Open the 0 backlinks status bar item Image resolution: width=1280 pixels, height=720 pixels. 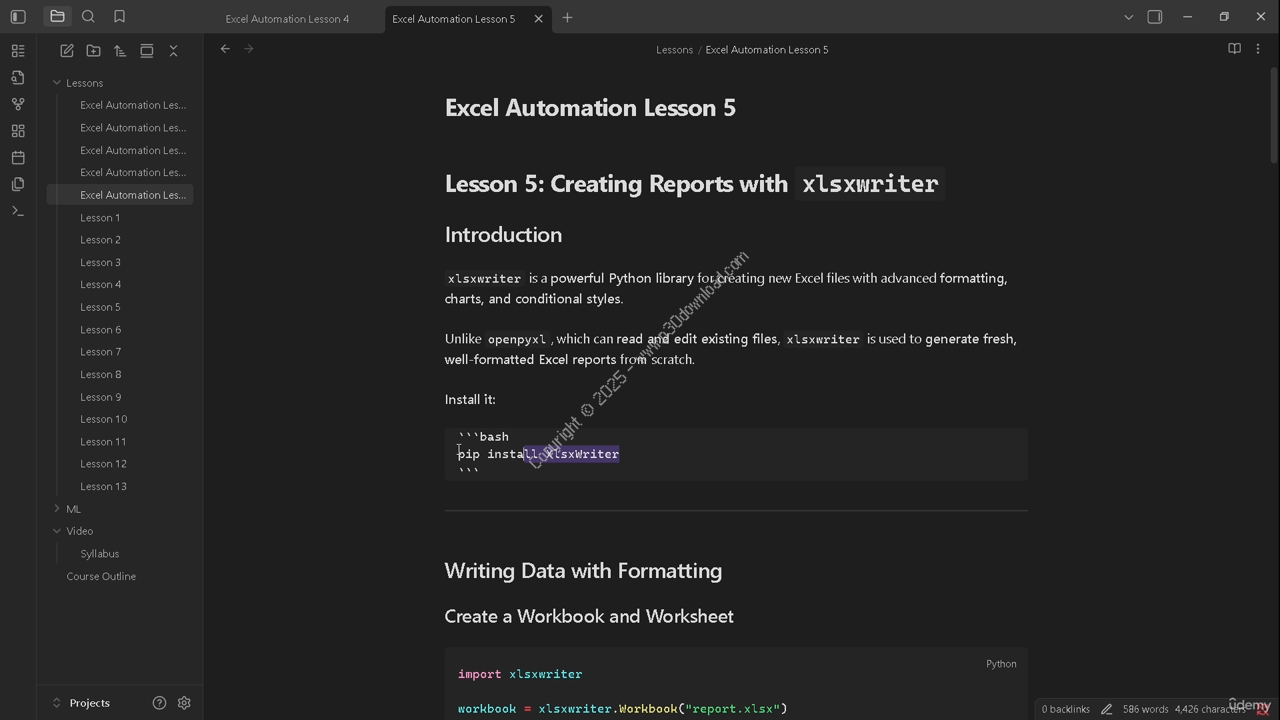coord(1065,709)
